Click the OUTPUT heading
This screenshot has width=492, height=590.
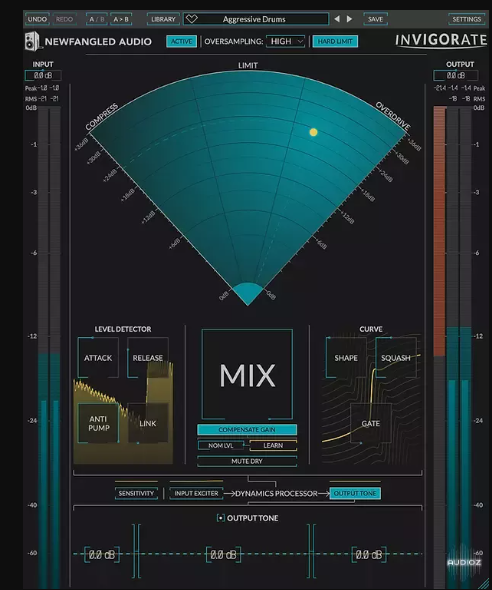[460, 64]
